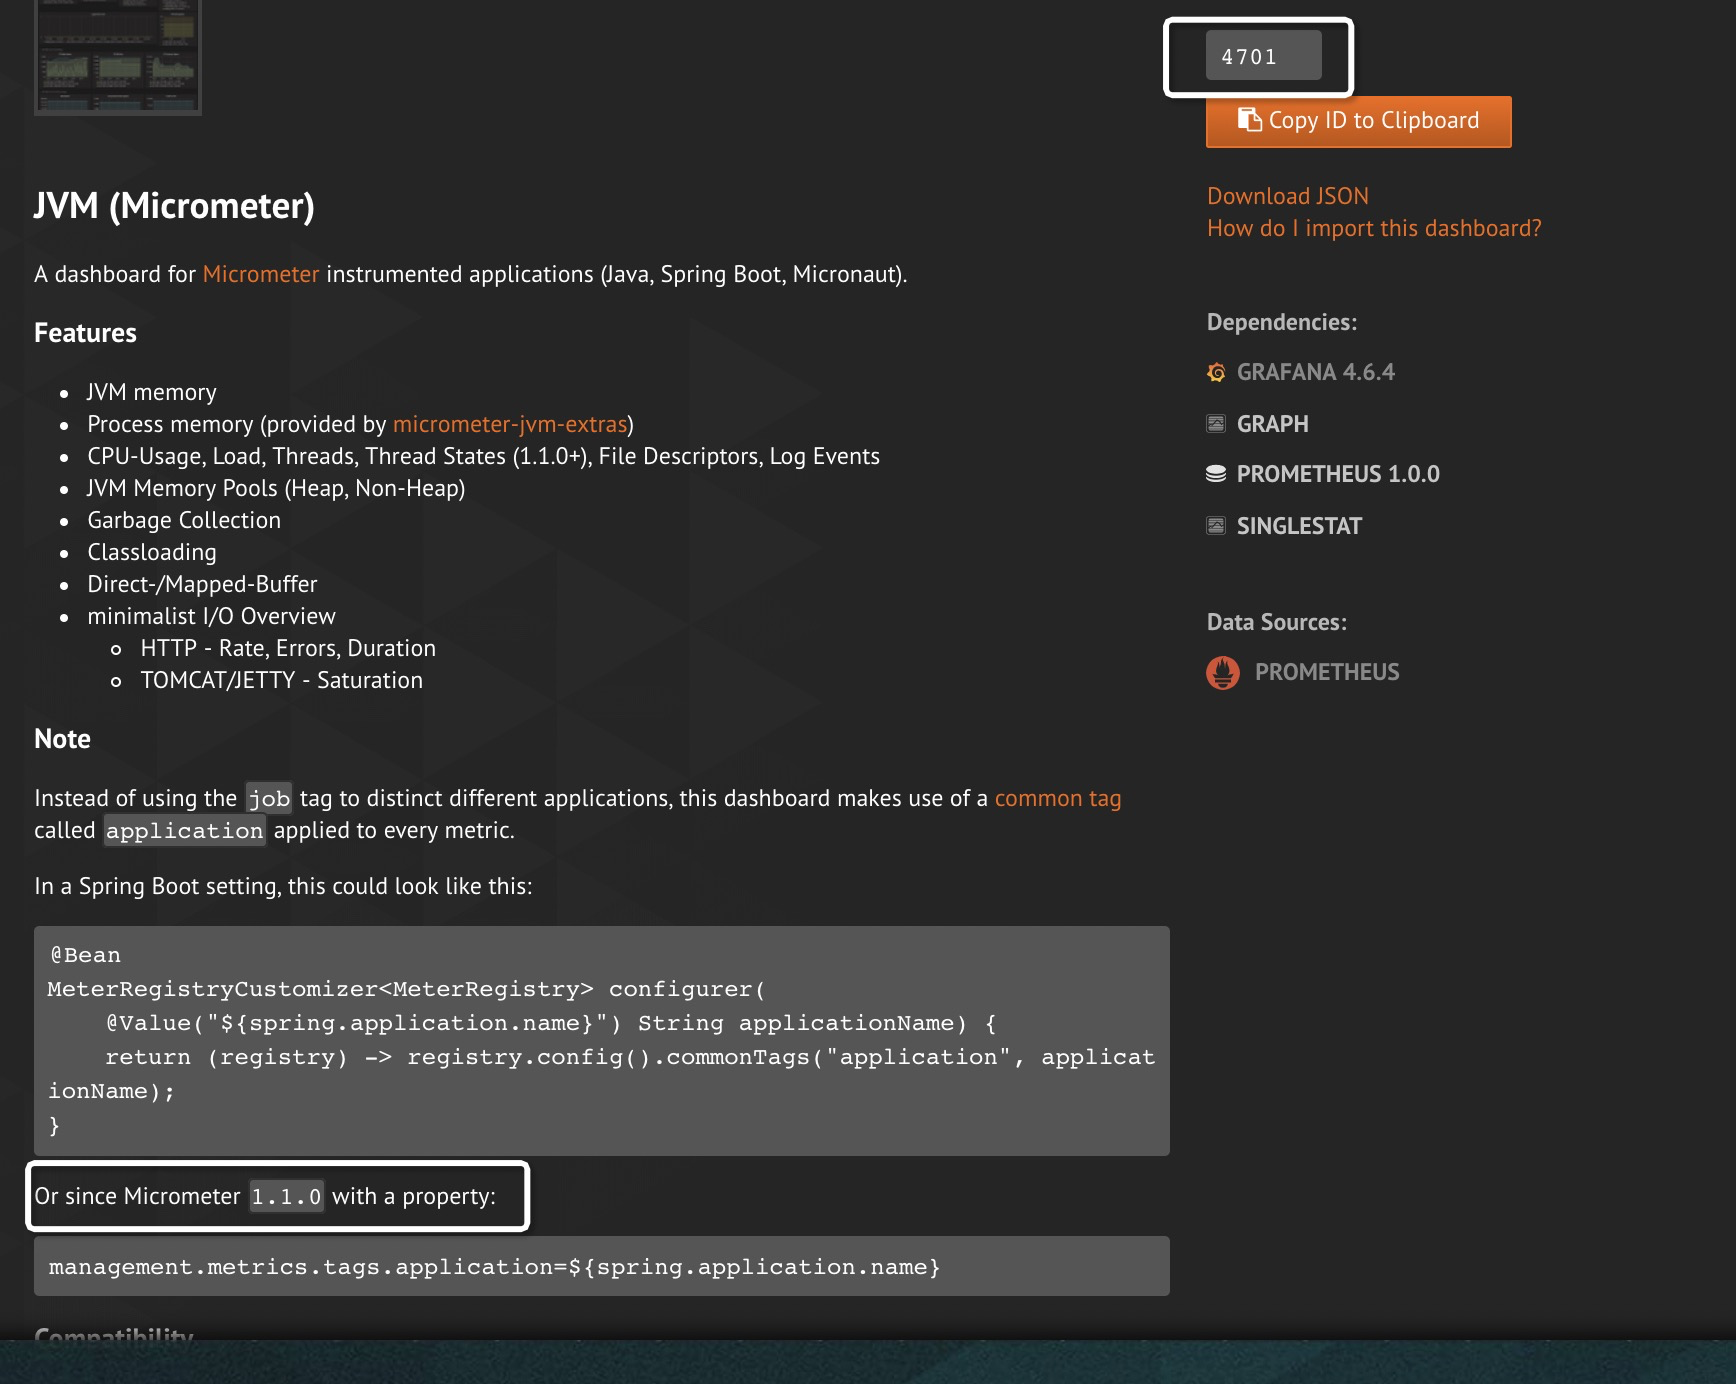Click the 'Classloading' feature bullet
The height and width of the screenshot is (1384, 1736).
[x=152, y=552]
